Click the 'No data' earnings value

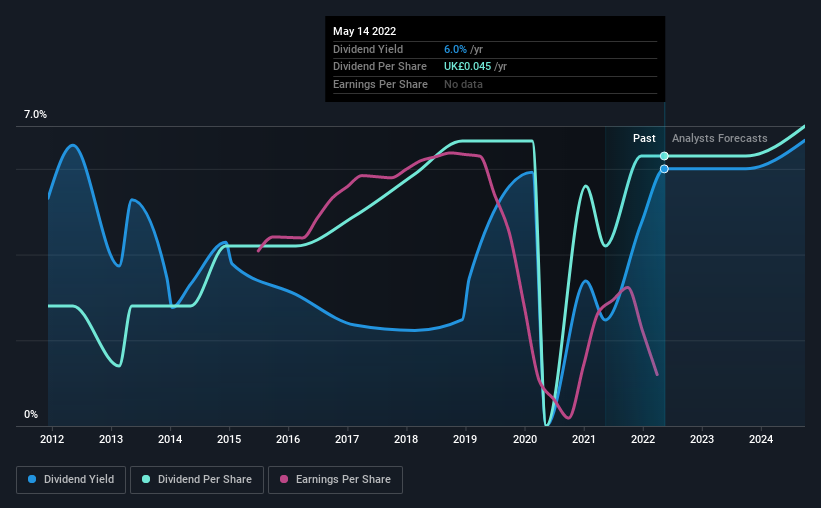click(463, 84)
